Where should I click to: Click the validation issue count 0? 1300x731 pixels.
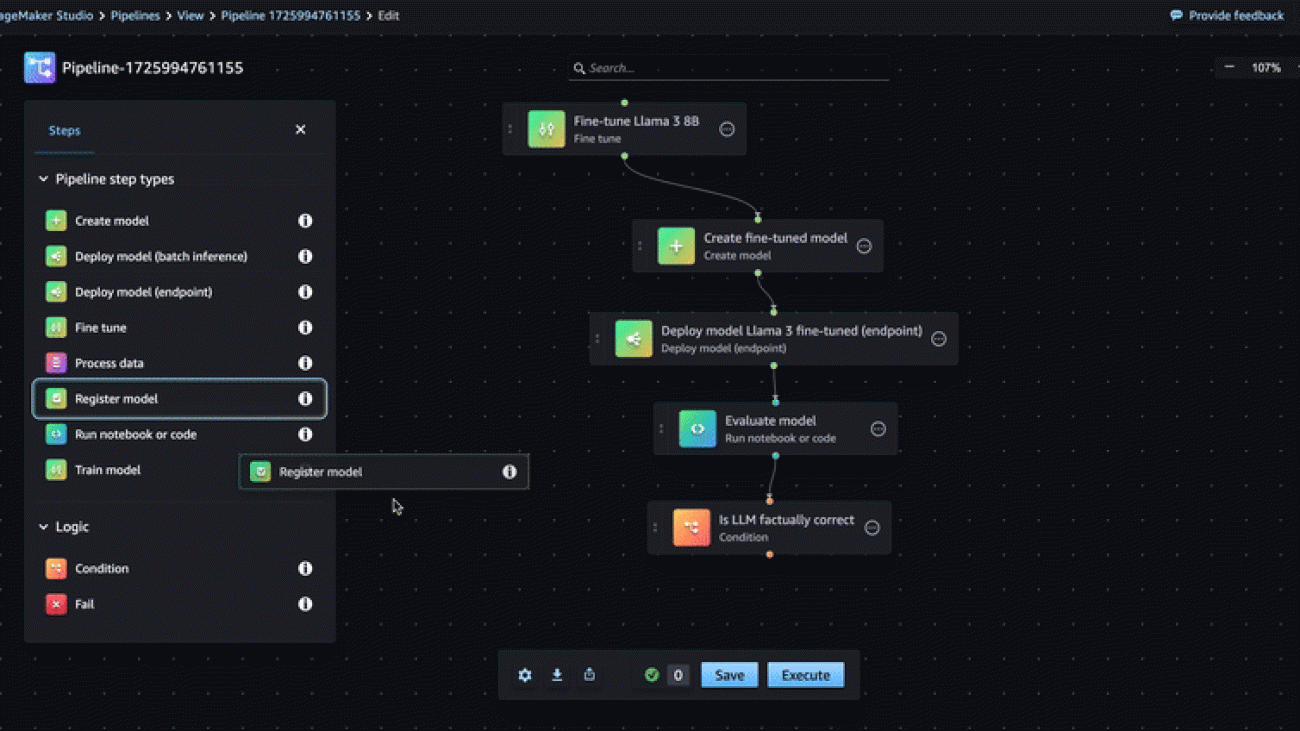pyautogui.click(x=677, y=675)
